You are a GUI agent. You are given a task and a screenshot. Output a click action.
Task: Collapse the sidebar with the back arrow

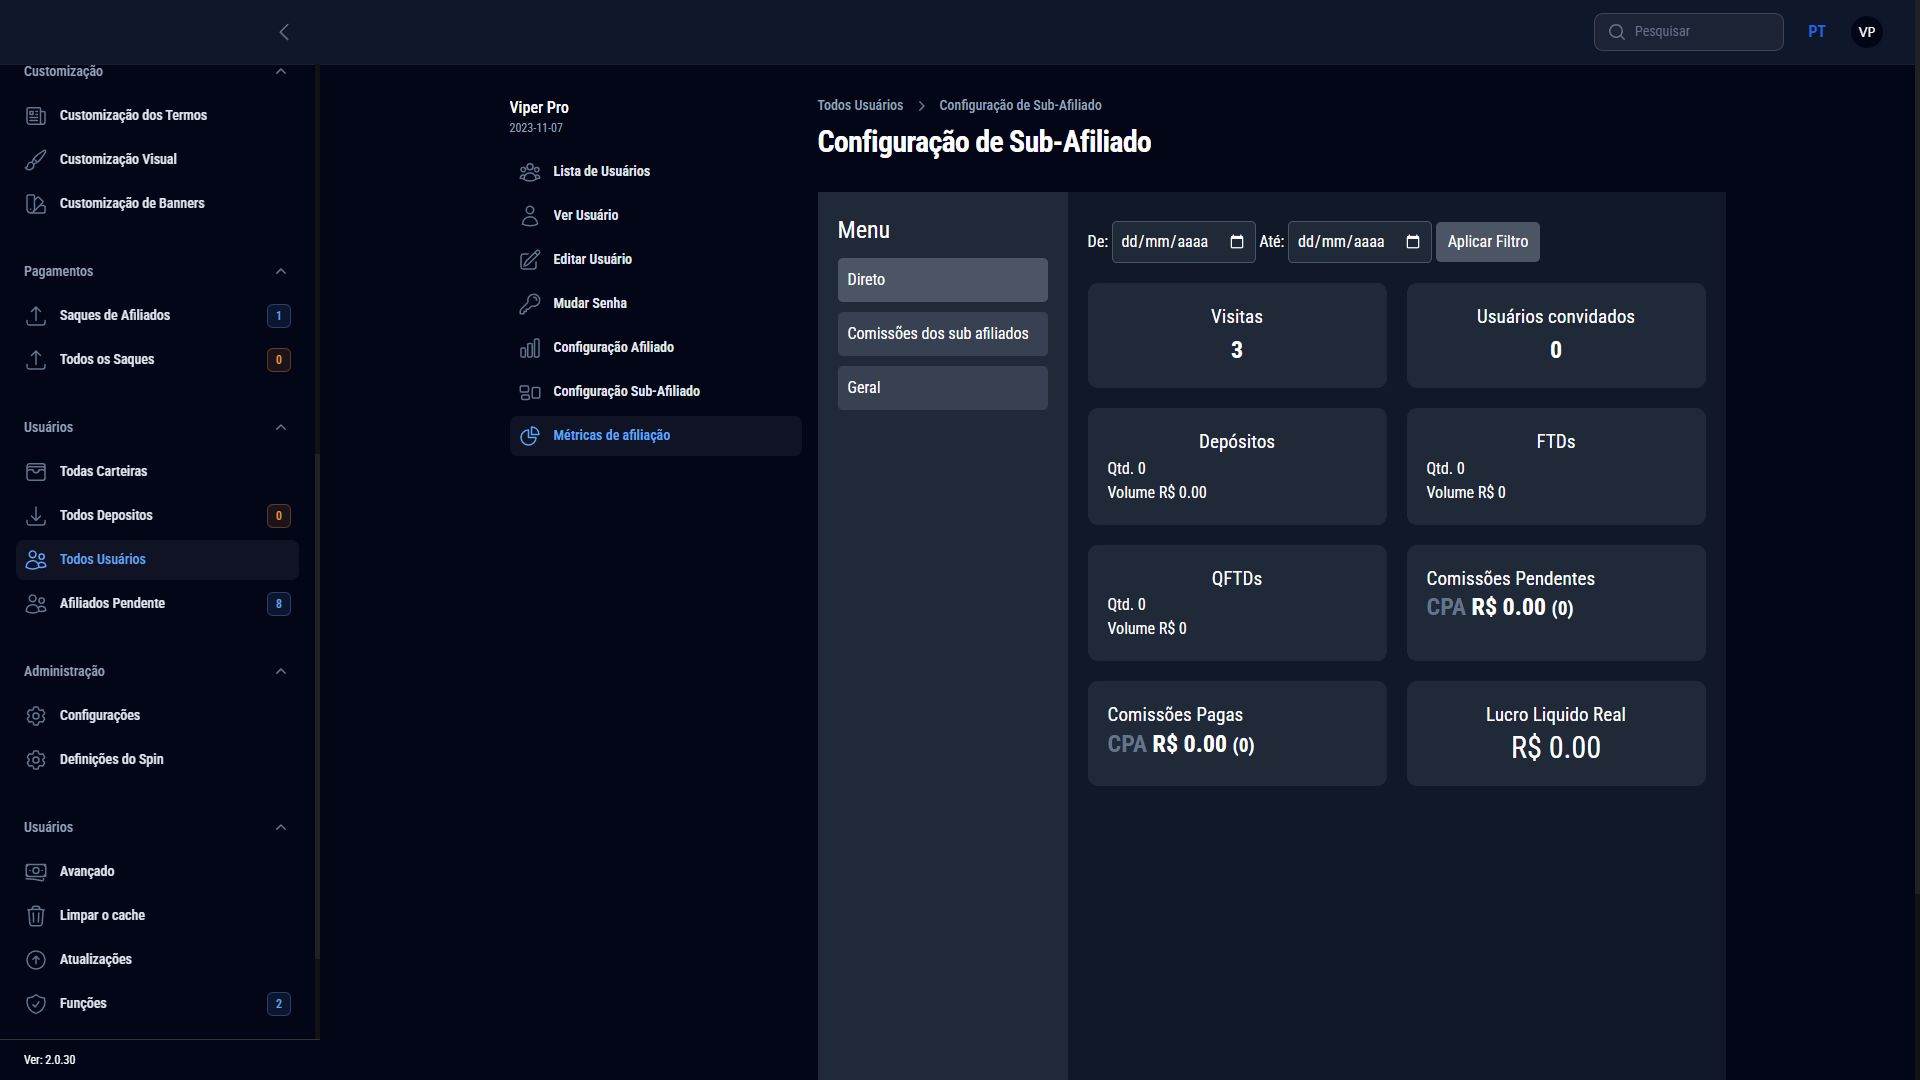(x=284, y=32)
